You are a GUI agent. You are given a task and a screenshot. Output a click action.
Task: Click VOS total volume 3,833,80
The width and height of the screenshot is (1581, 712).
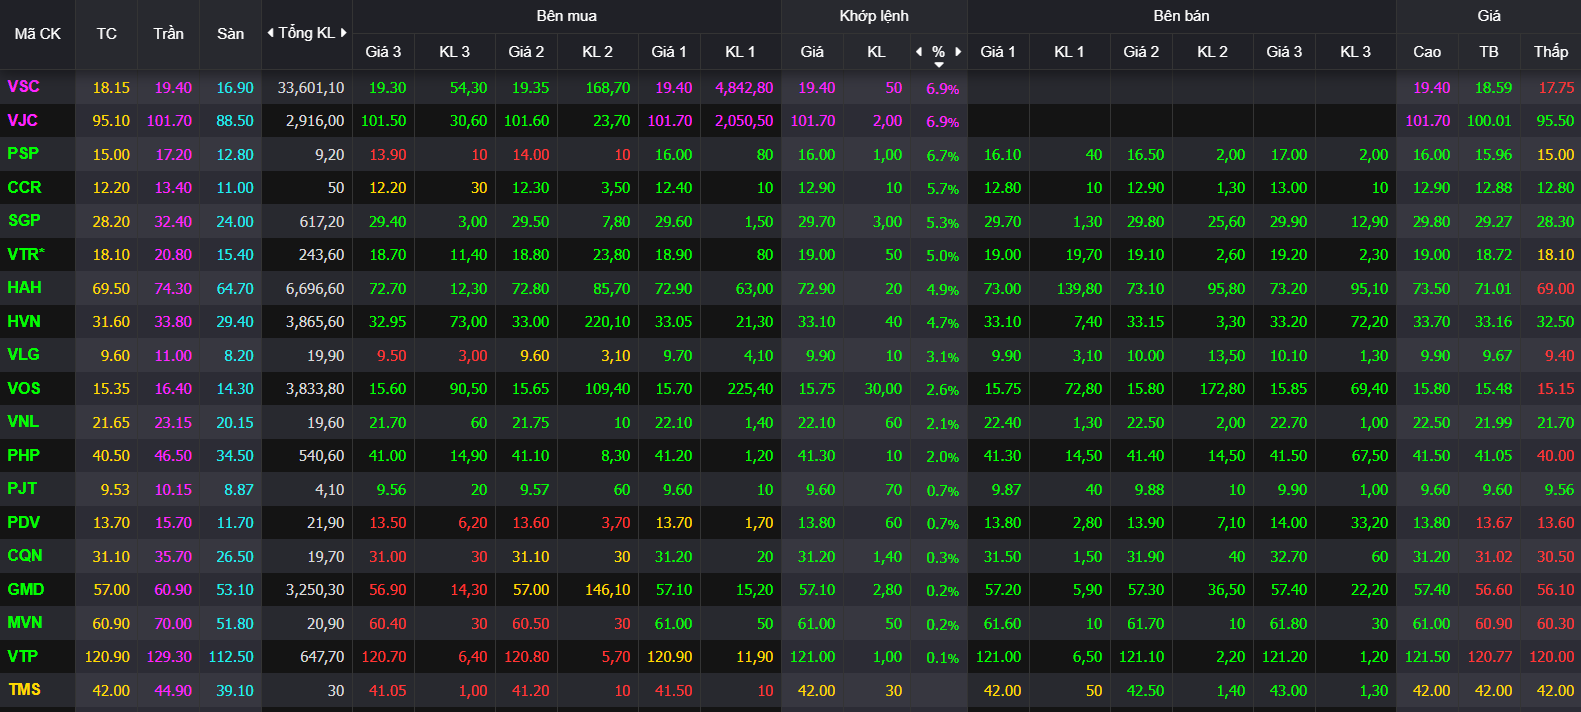click(315, 389)
